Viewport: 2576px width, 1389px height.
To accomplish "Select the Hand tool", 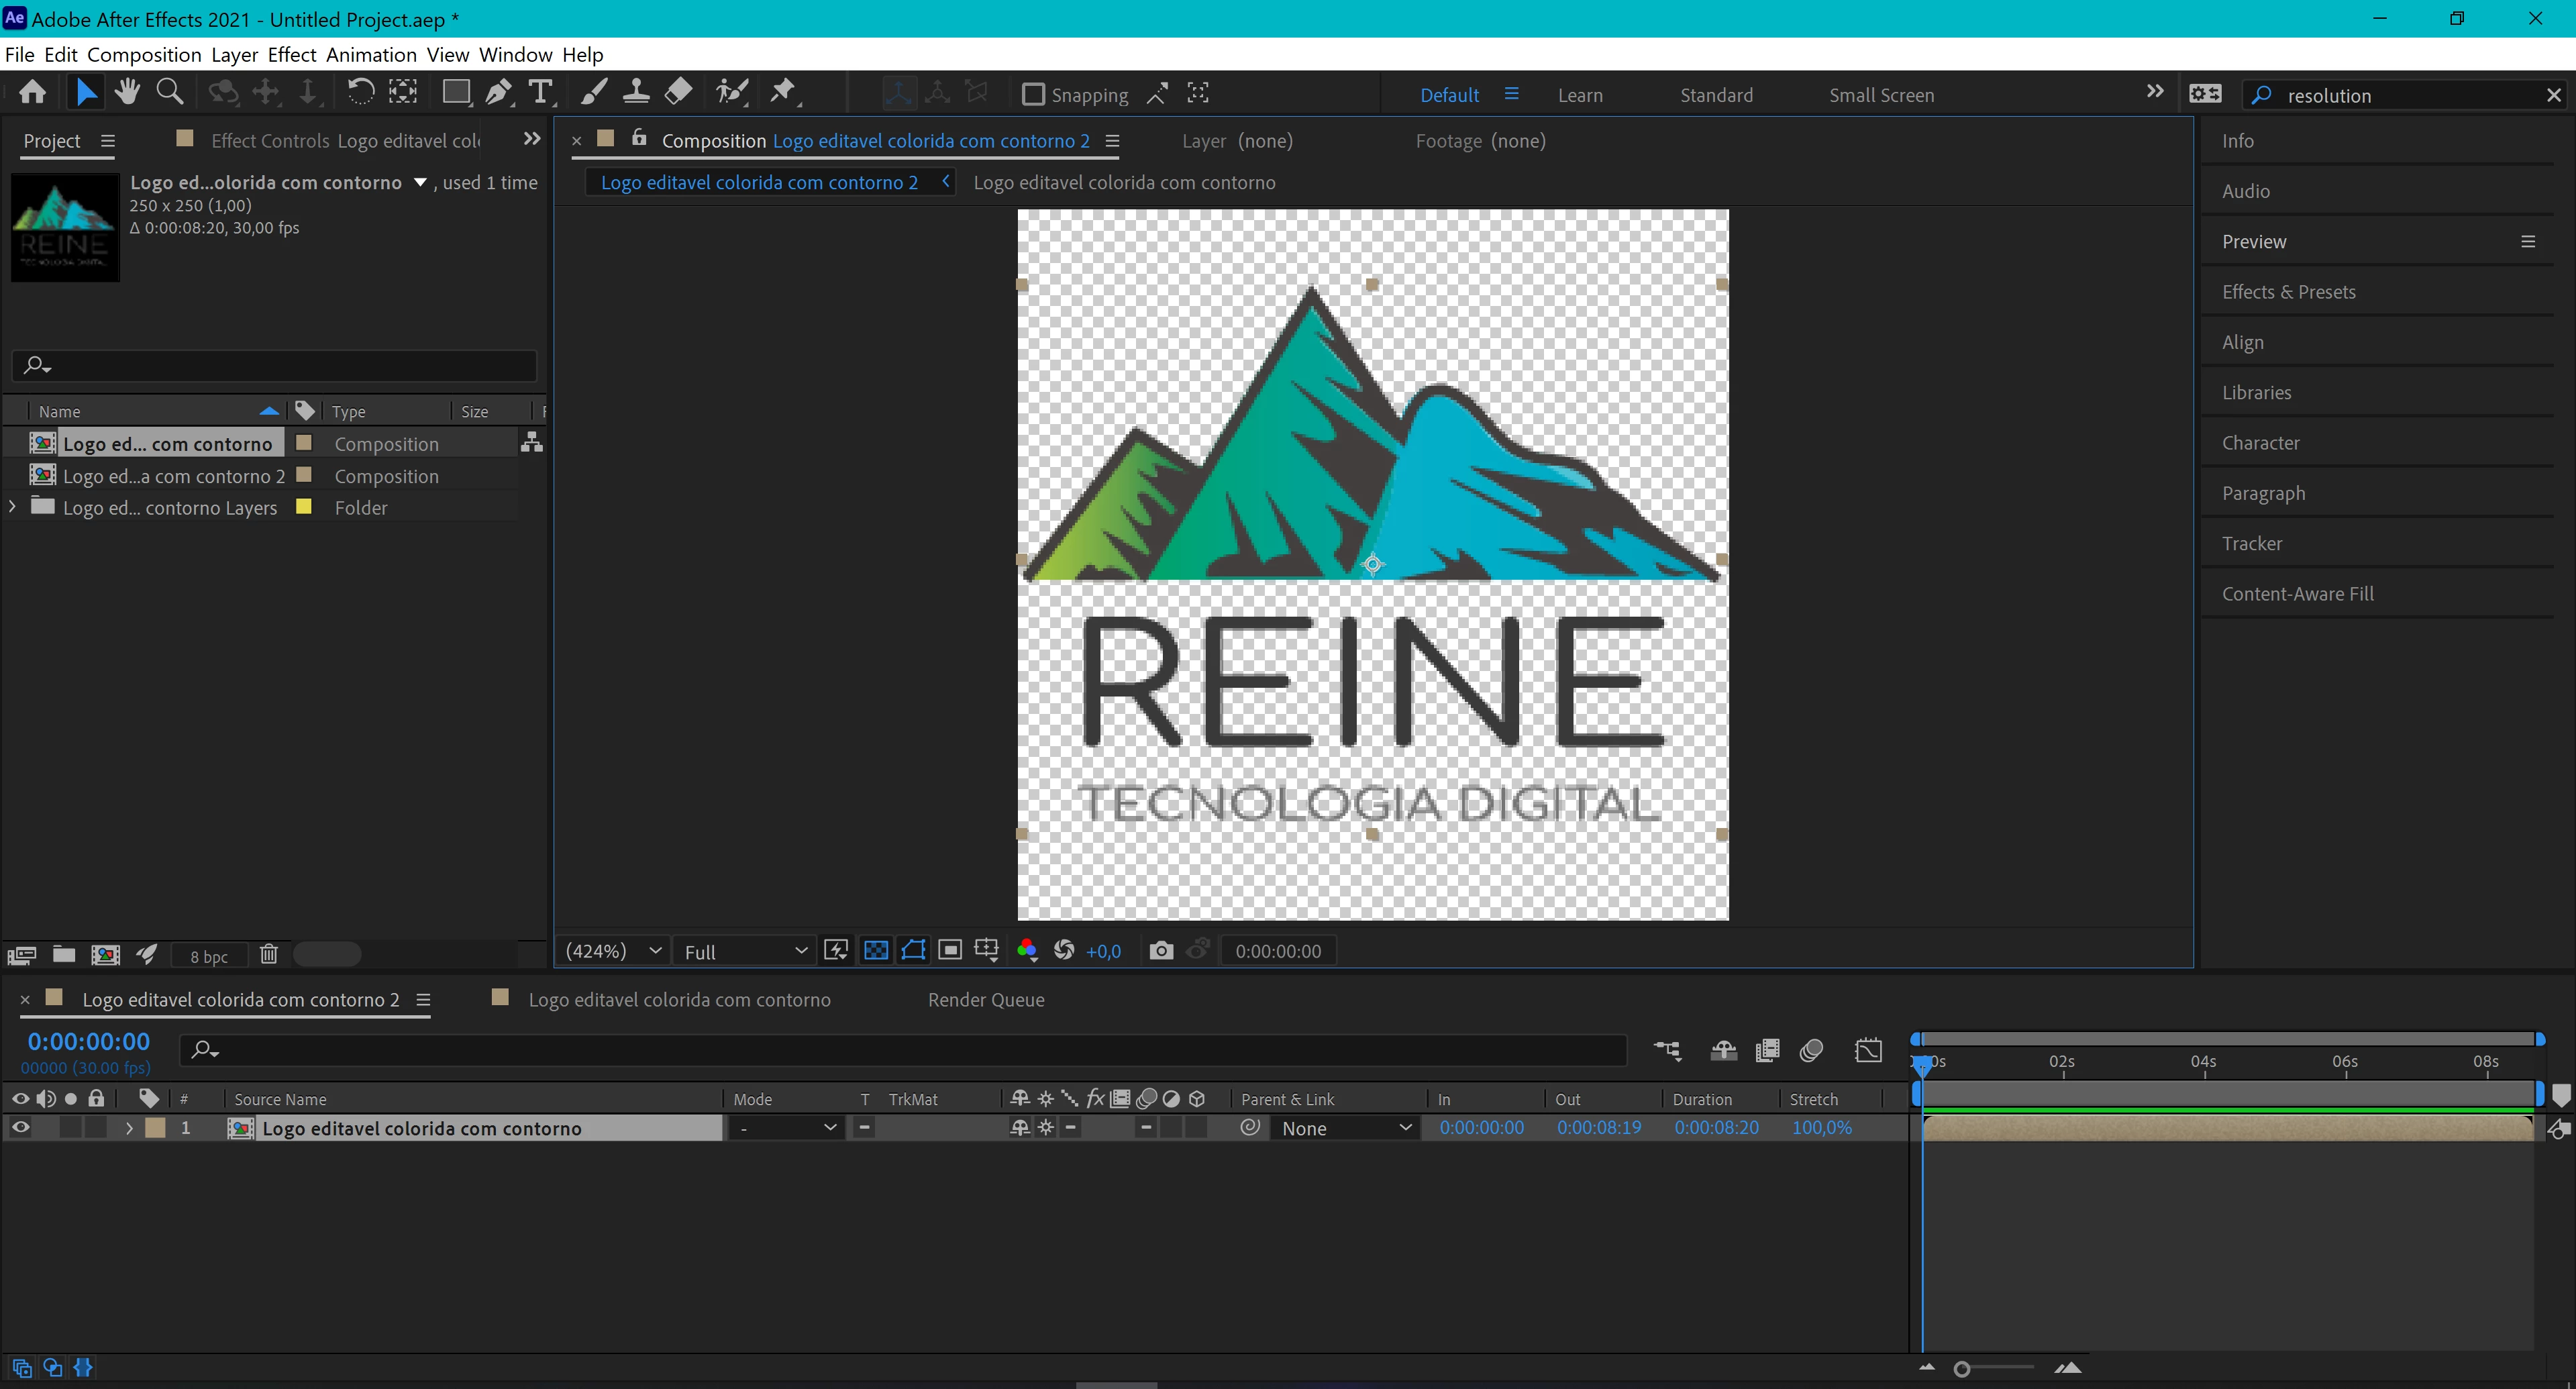I will 127,93.
